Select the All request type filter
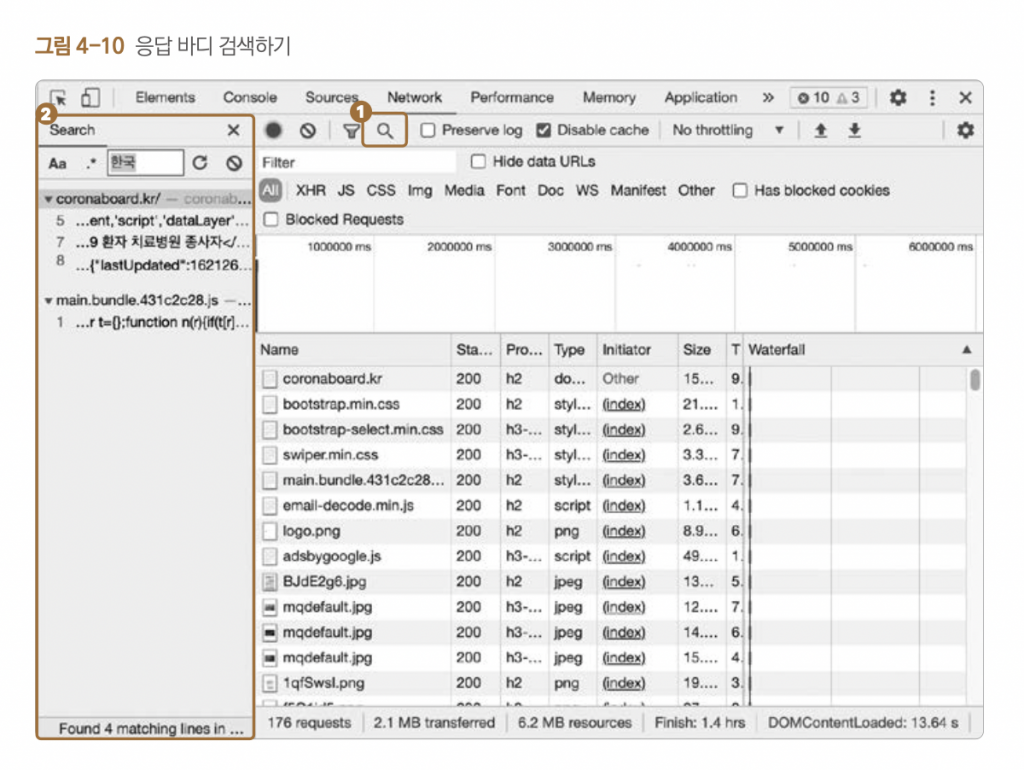 click(x=270, y=191)
